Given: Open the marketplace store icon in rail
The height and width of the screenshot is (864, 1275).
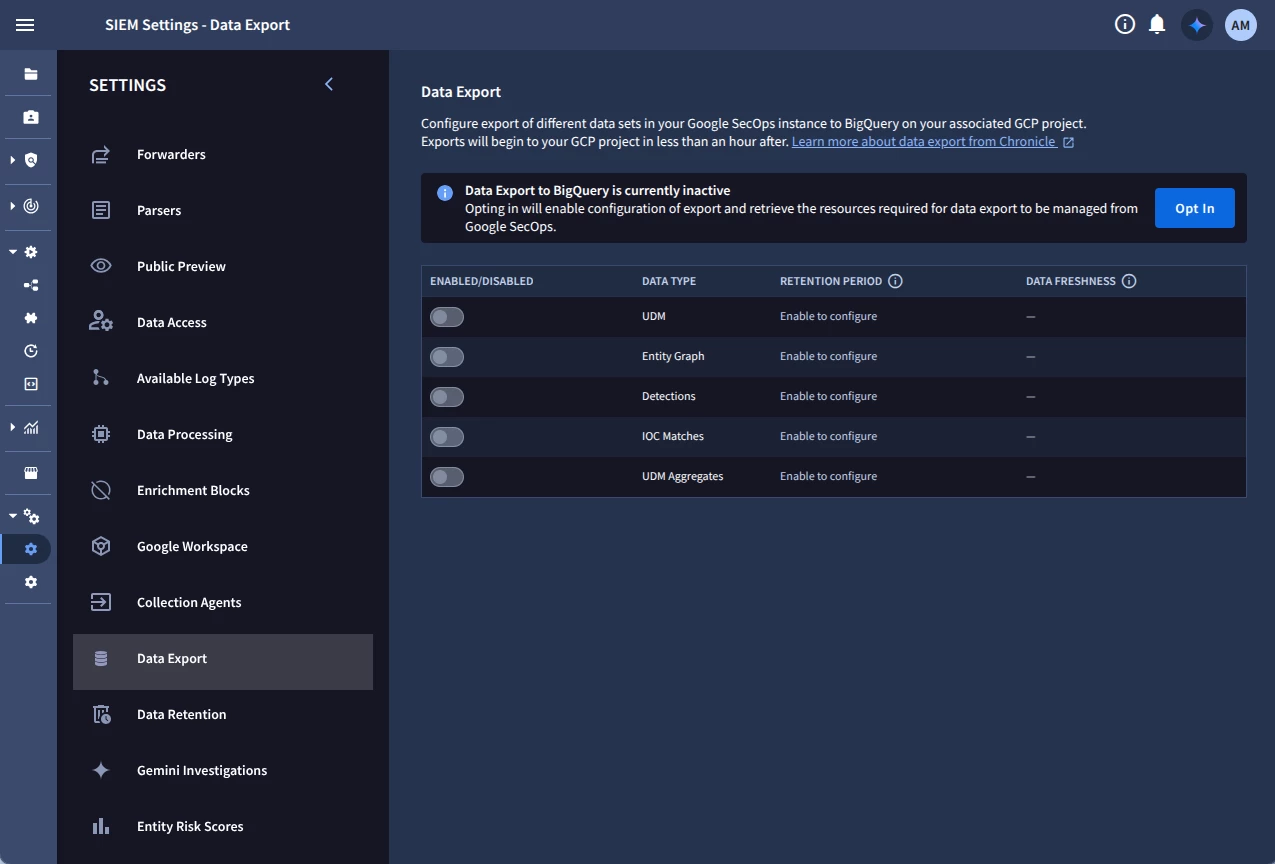Looking at the screenshot, I should 31,473.
